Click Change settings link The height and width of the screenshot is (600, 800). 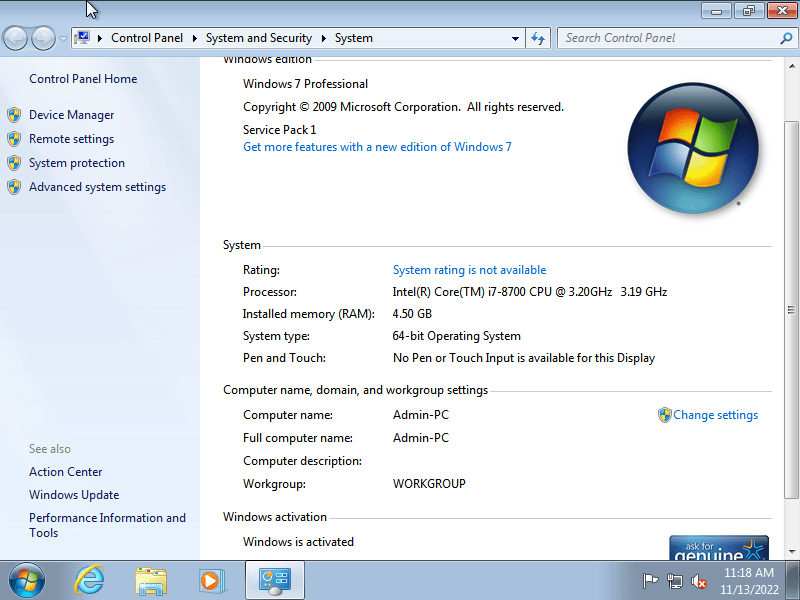tap(715, 415)
